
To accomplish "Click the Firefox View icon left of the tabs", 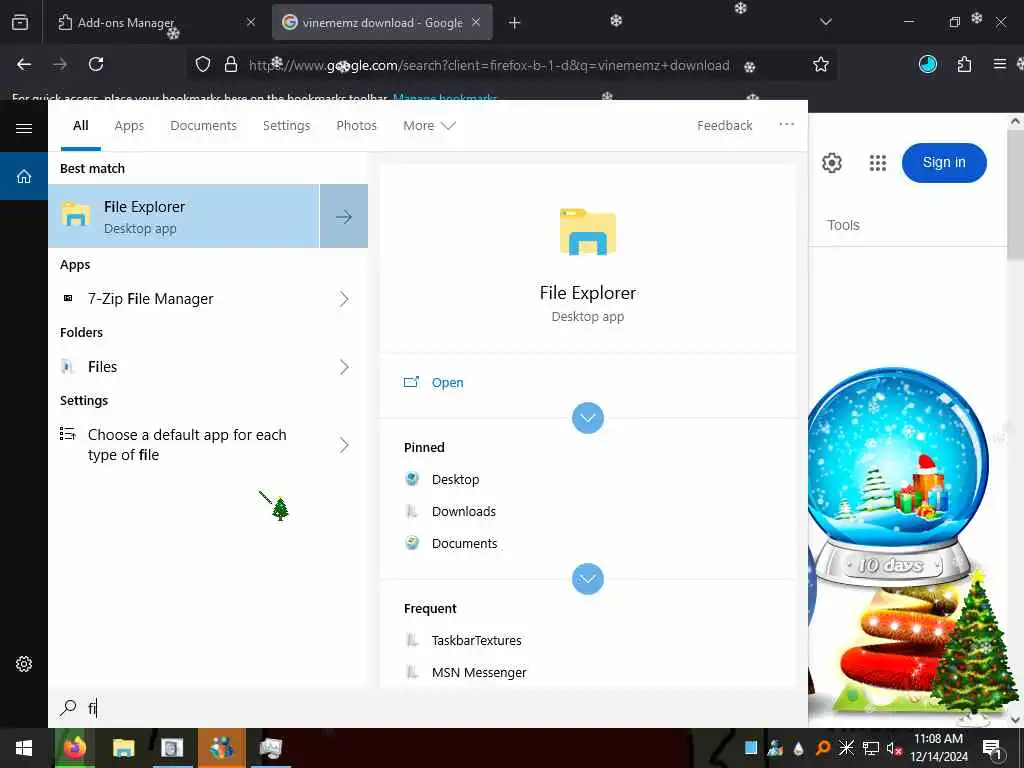I will tap(20, 22).
